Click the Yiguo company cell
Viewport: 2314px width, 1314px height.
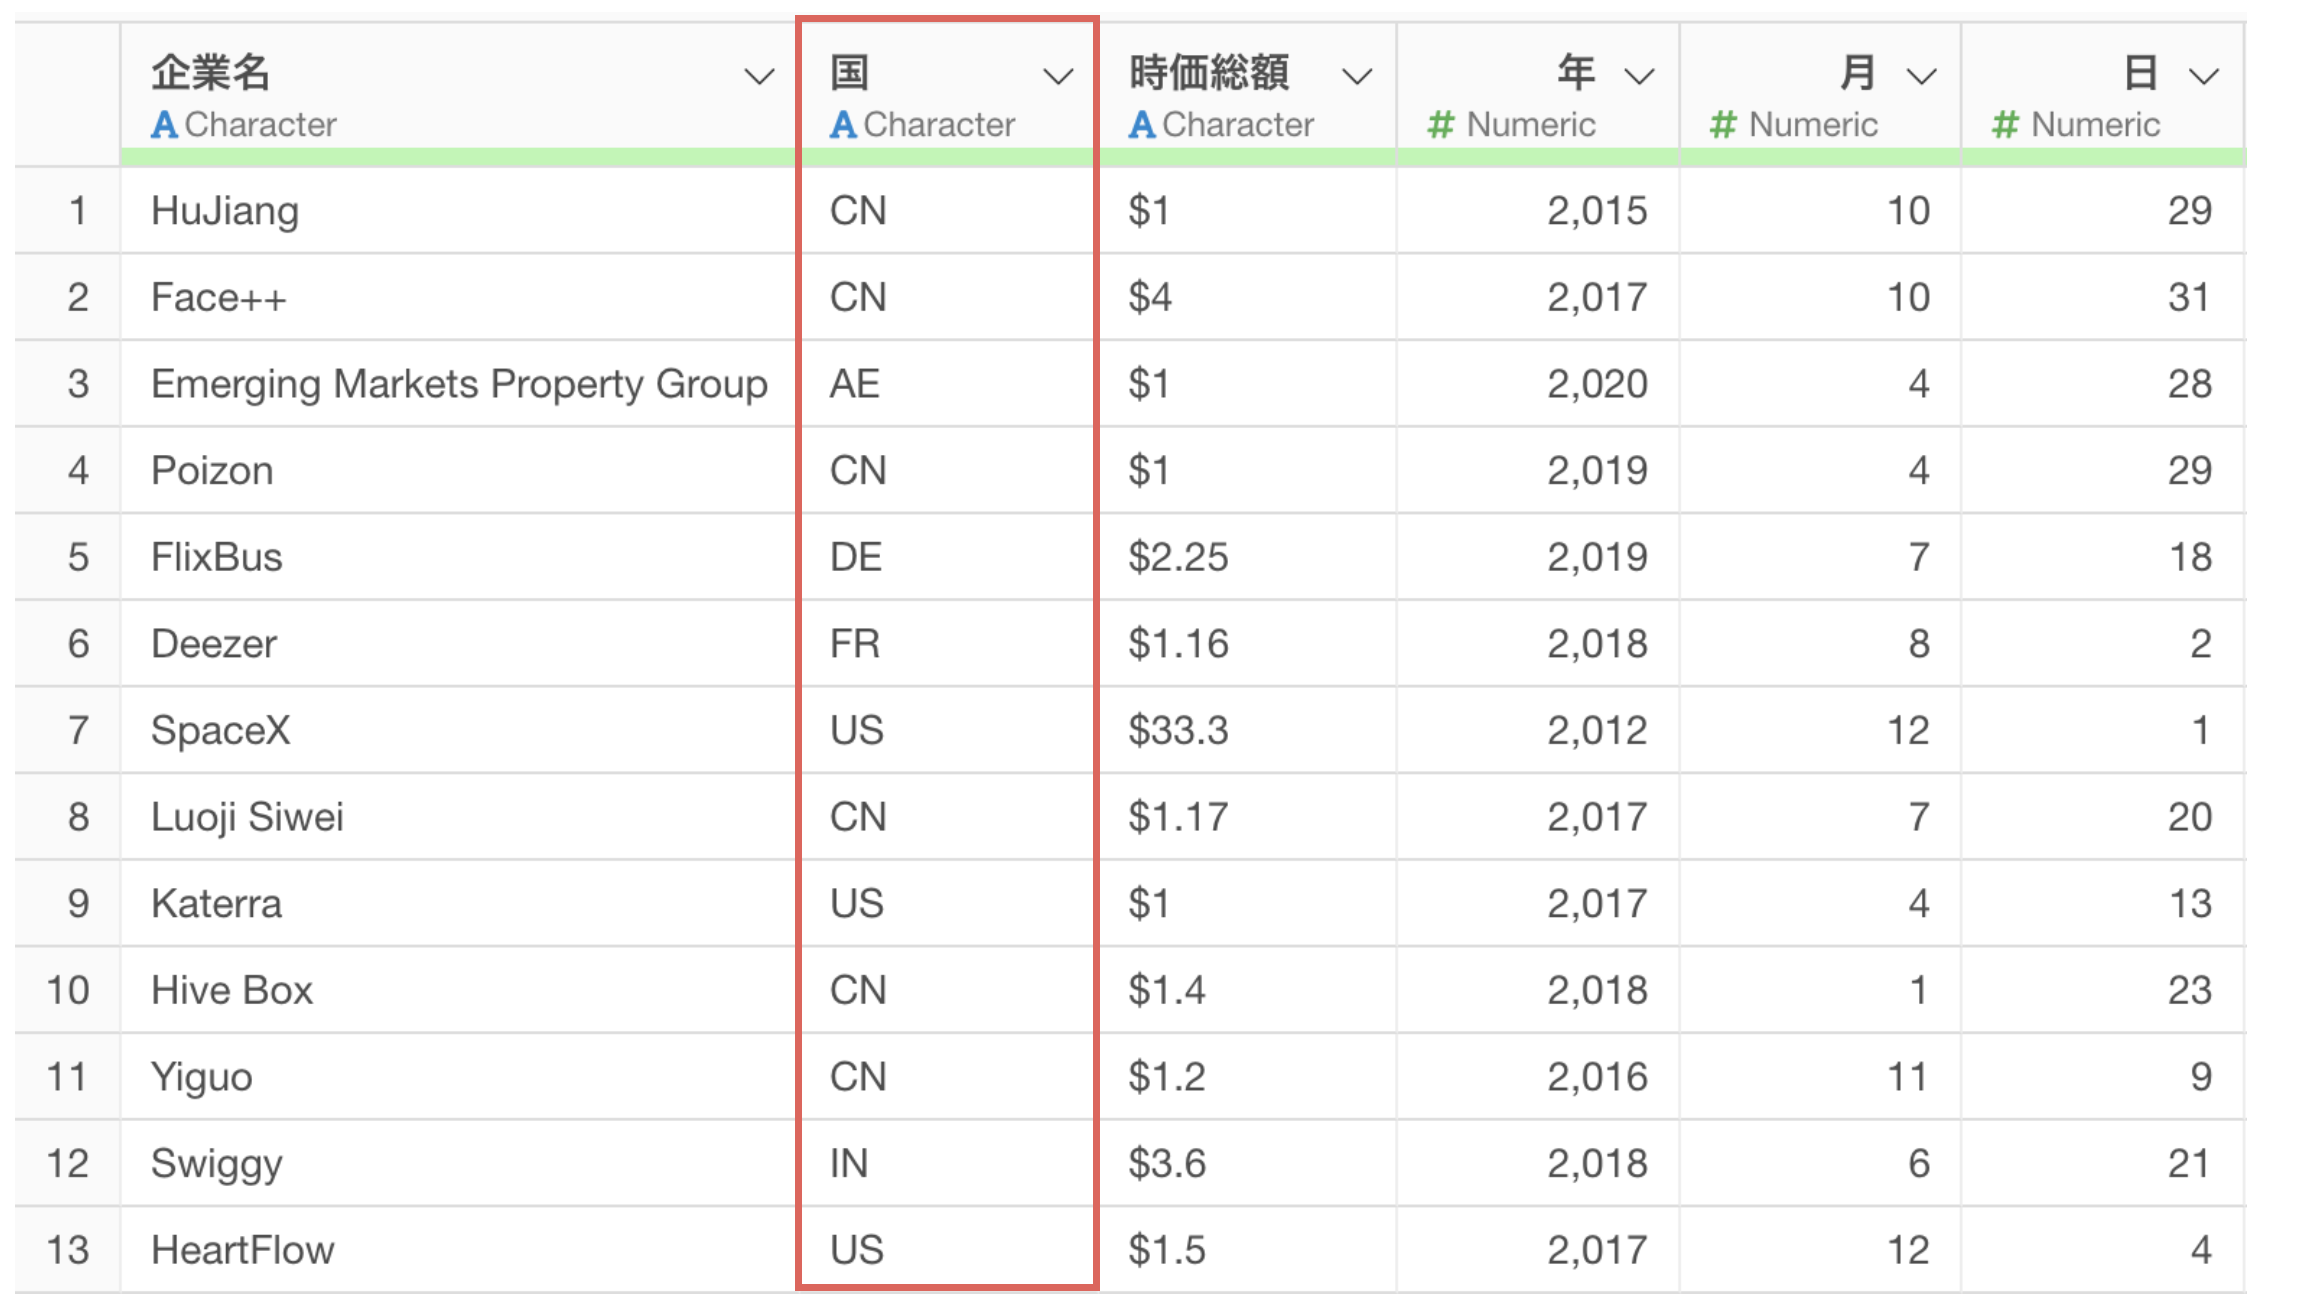(458, 1077)
